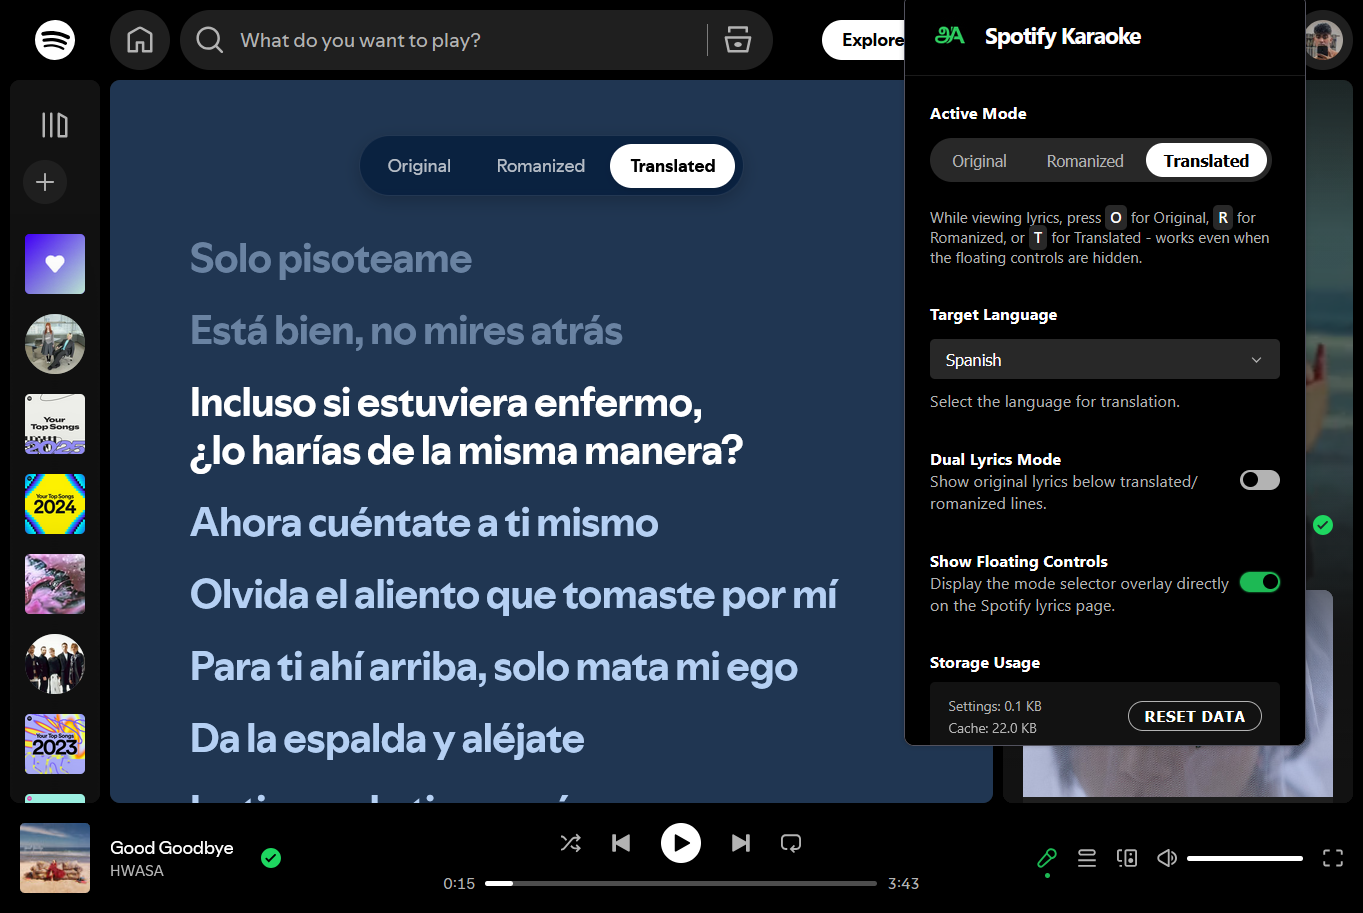Seek within the song progress bar

coord(681,883)
